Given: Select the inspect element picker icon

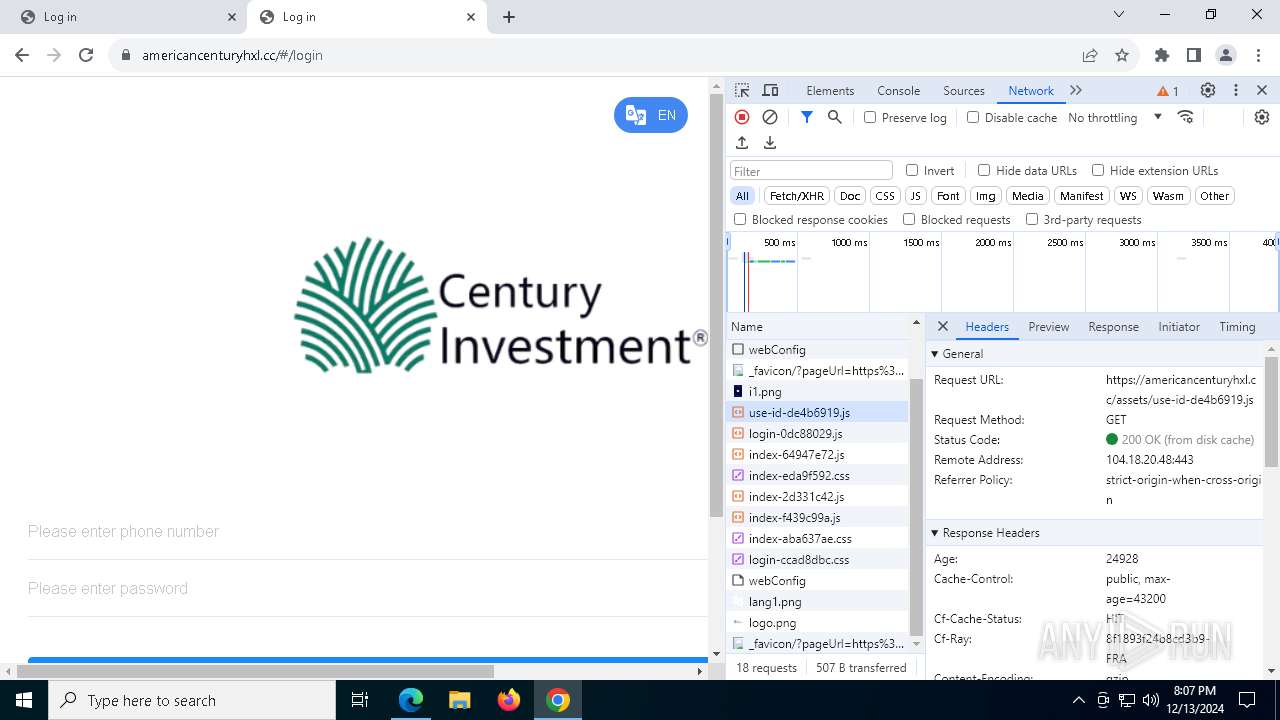Looking at the screenshot, I should click(x=742, y=90).
